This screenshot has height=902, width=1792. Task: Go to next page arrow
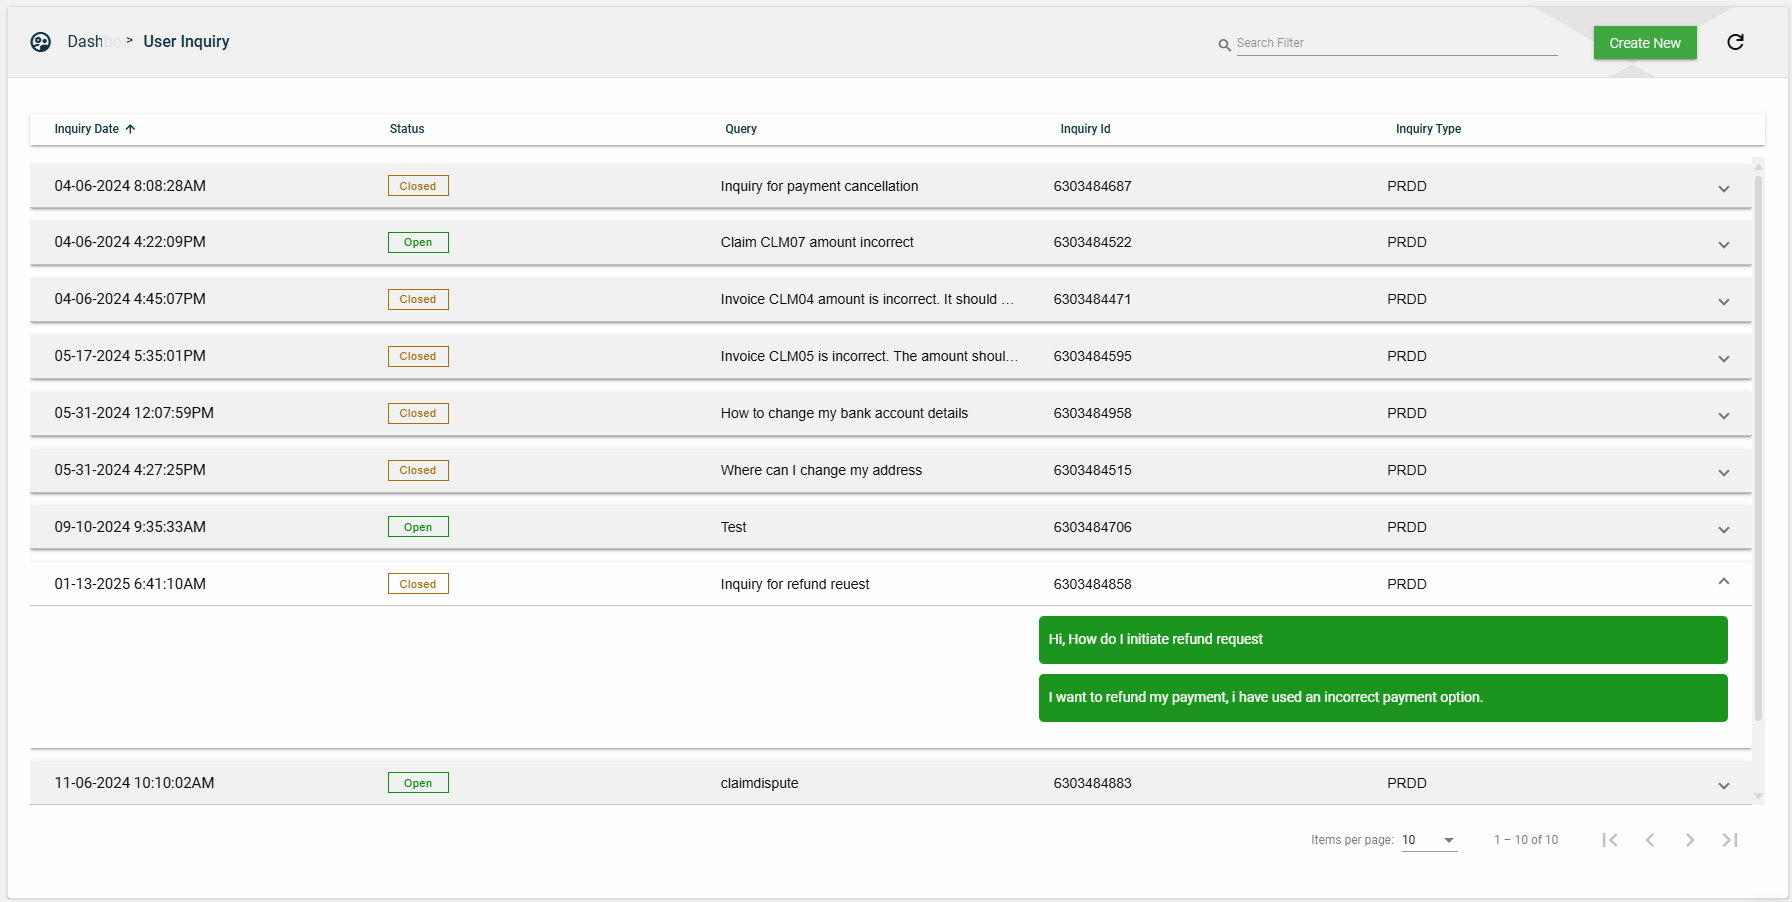click(1690, 840)
